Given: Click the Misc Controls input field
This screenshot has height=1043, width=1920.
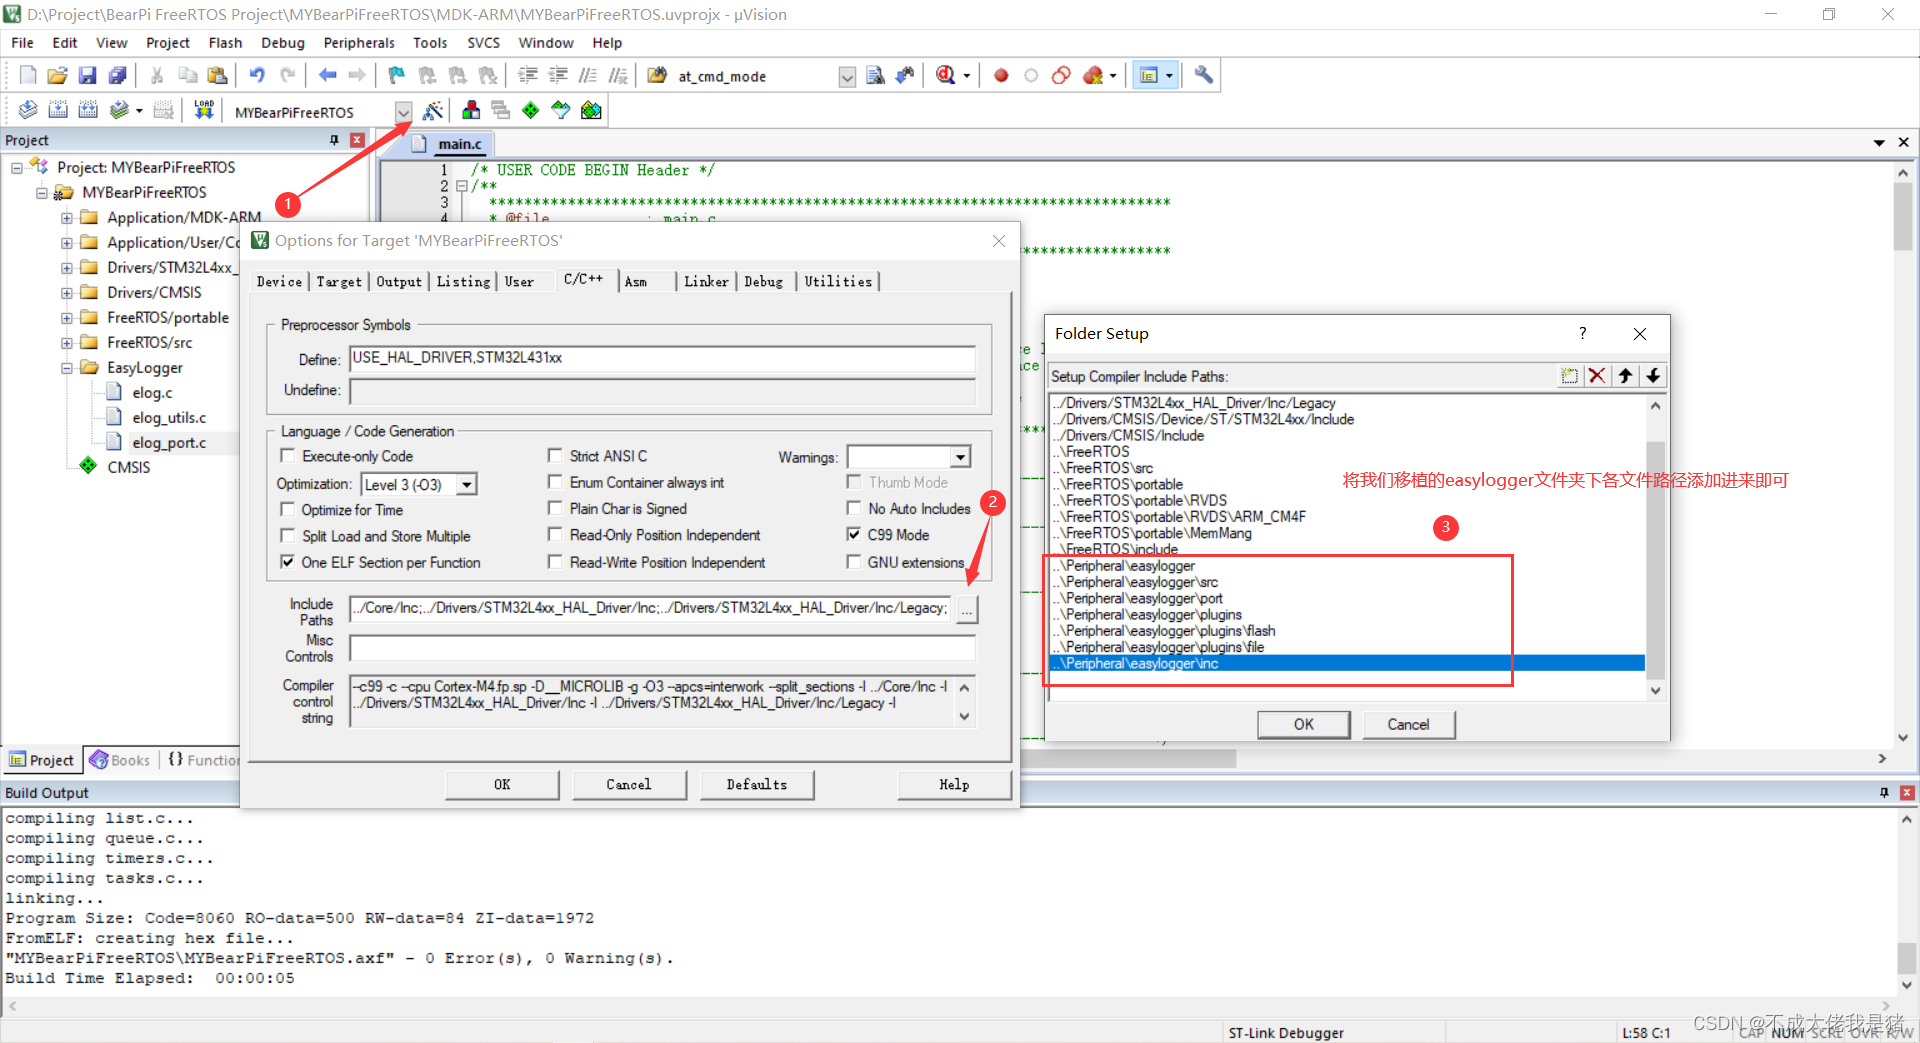Looking at the screenshot, I should [x=662, y=648].
